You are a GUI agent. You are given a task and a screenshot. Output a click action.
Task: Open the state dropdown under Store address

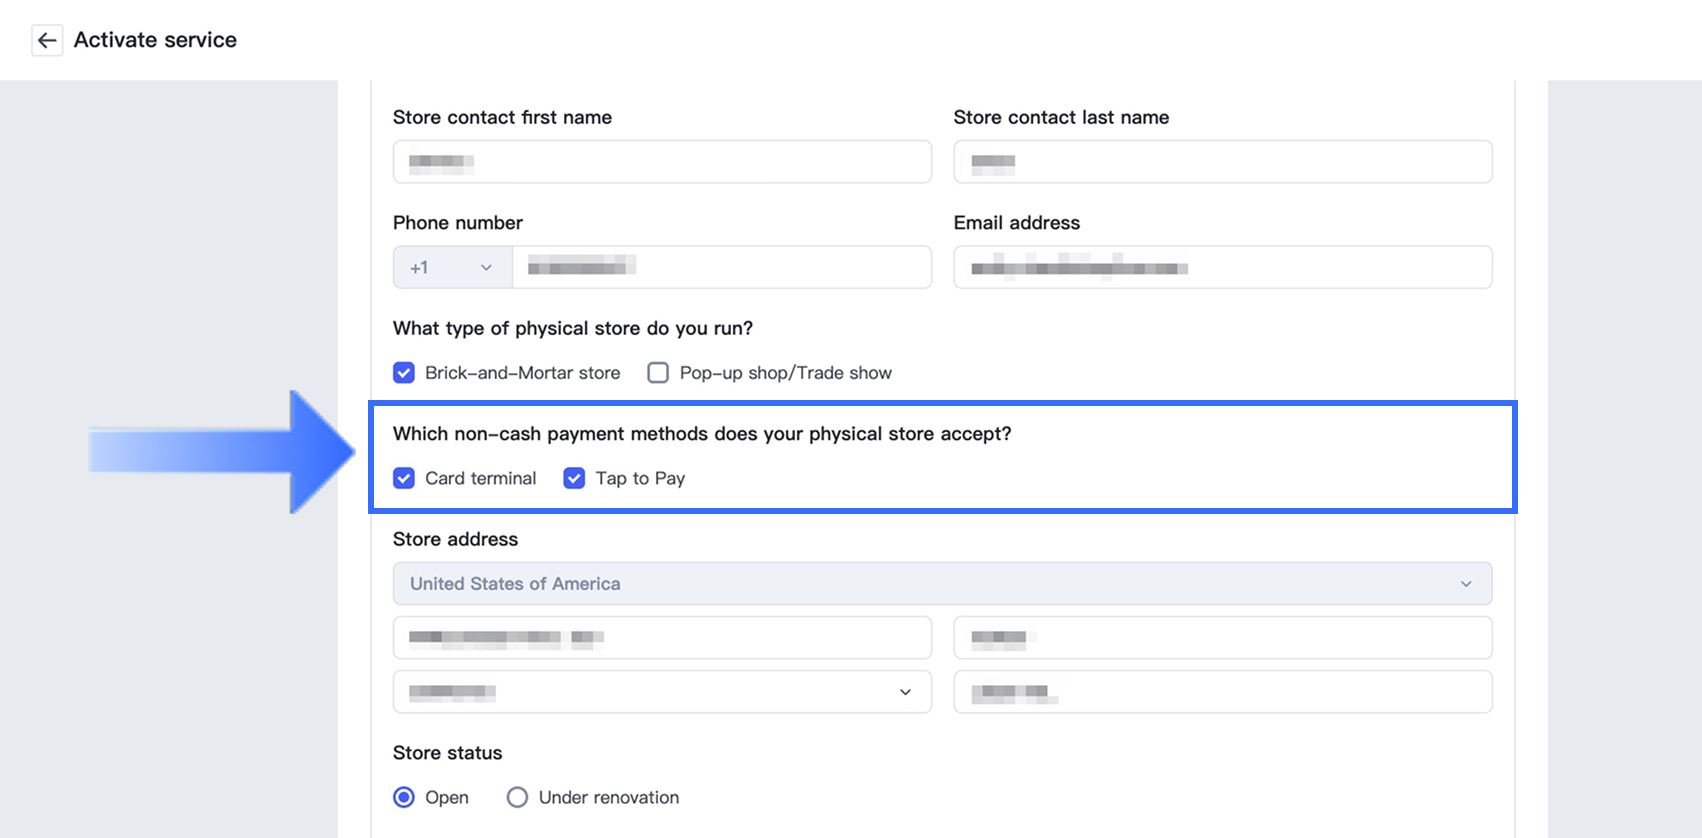coord(661,692)
